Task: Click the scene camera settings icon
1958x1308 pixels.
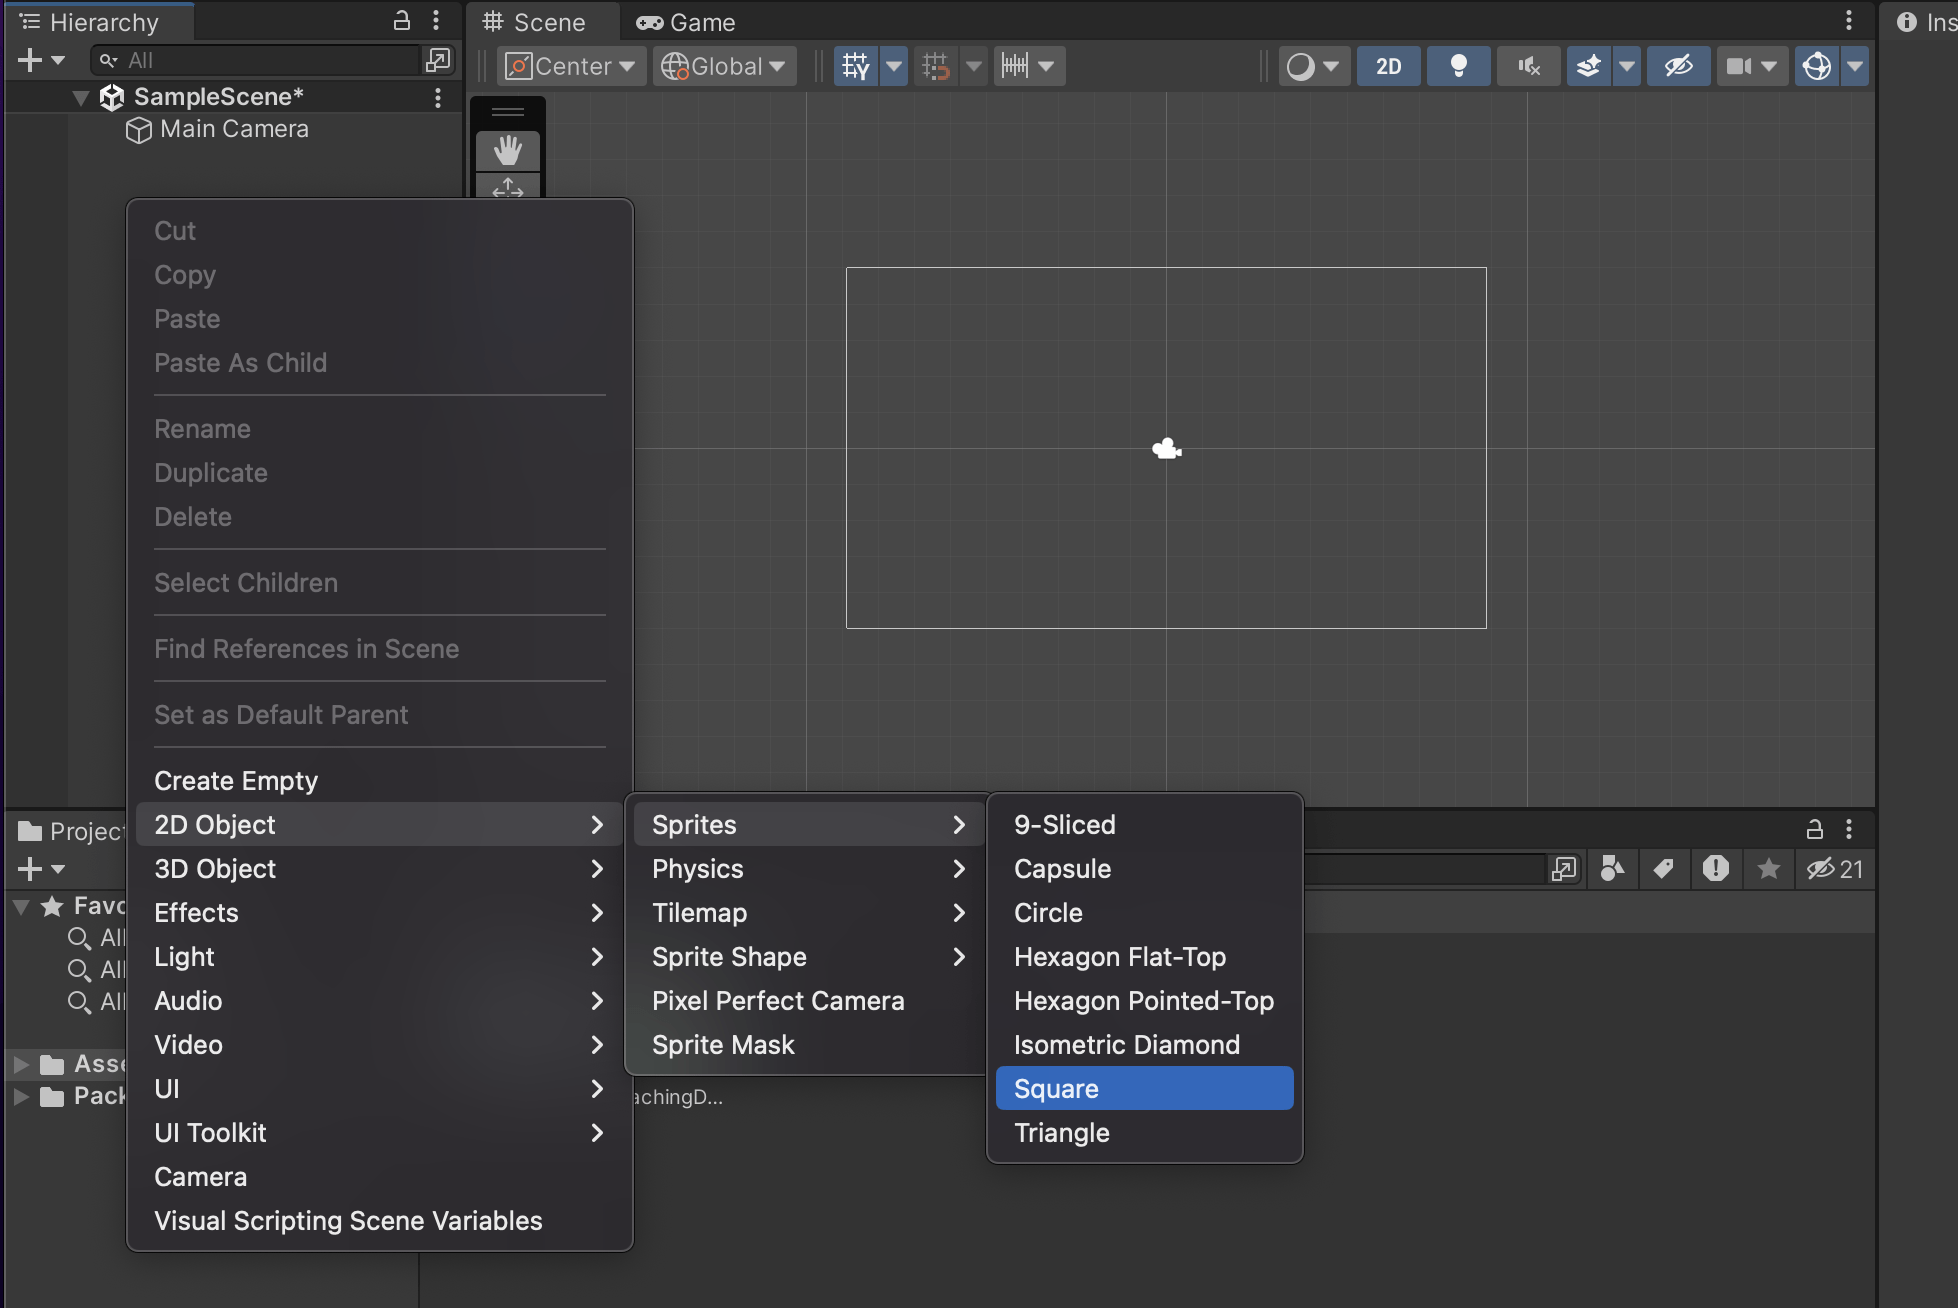Action: click(x=1739, y=66)
